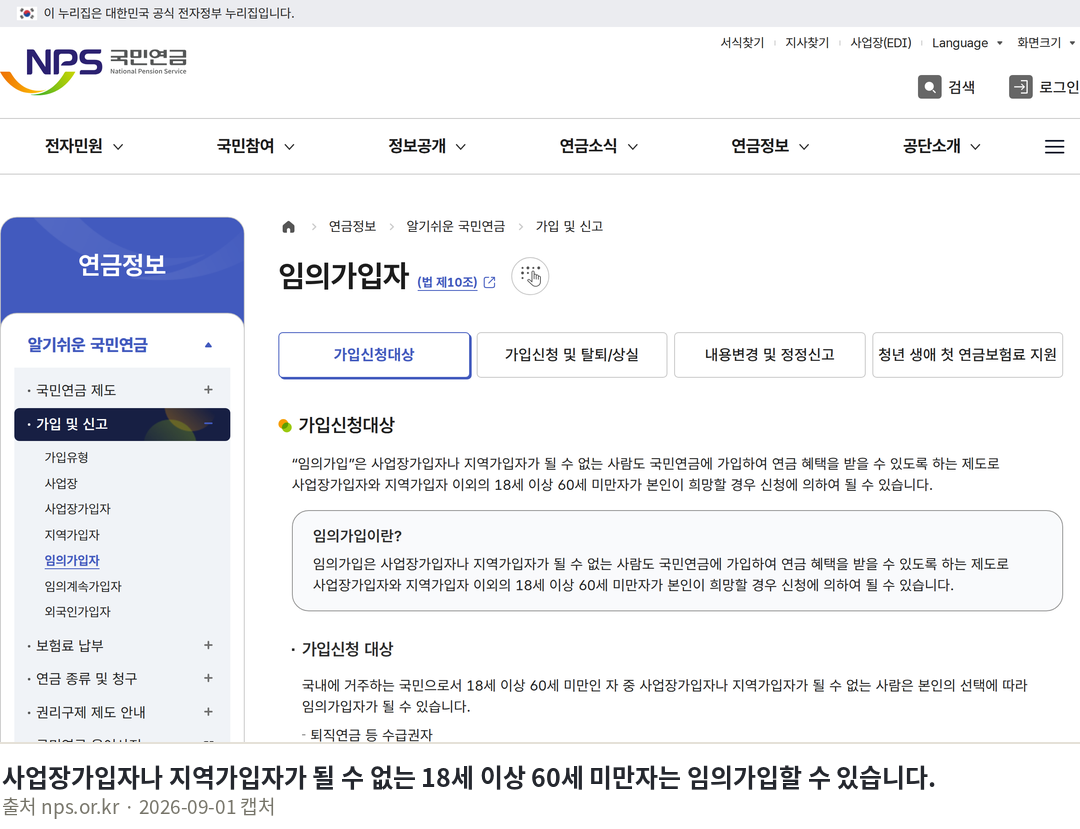
Task: Click 권리구제 제도 안내 sidebar item
Action: pos(91,712)
